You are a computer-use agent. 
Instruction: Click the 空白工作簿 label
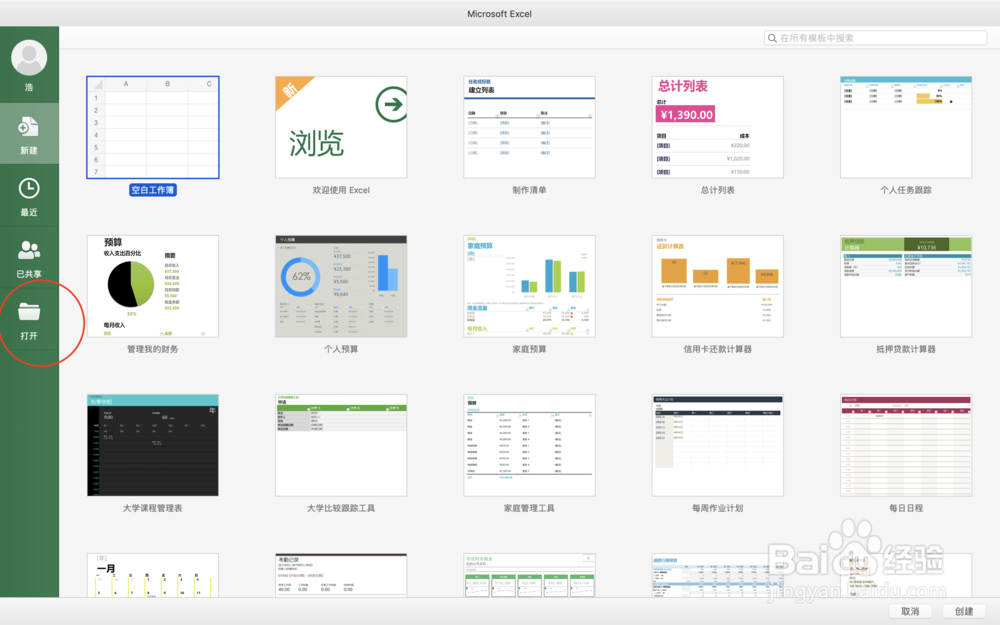(153, 190)
